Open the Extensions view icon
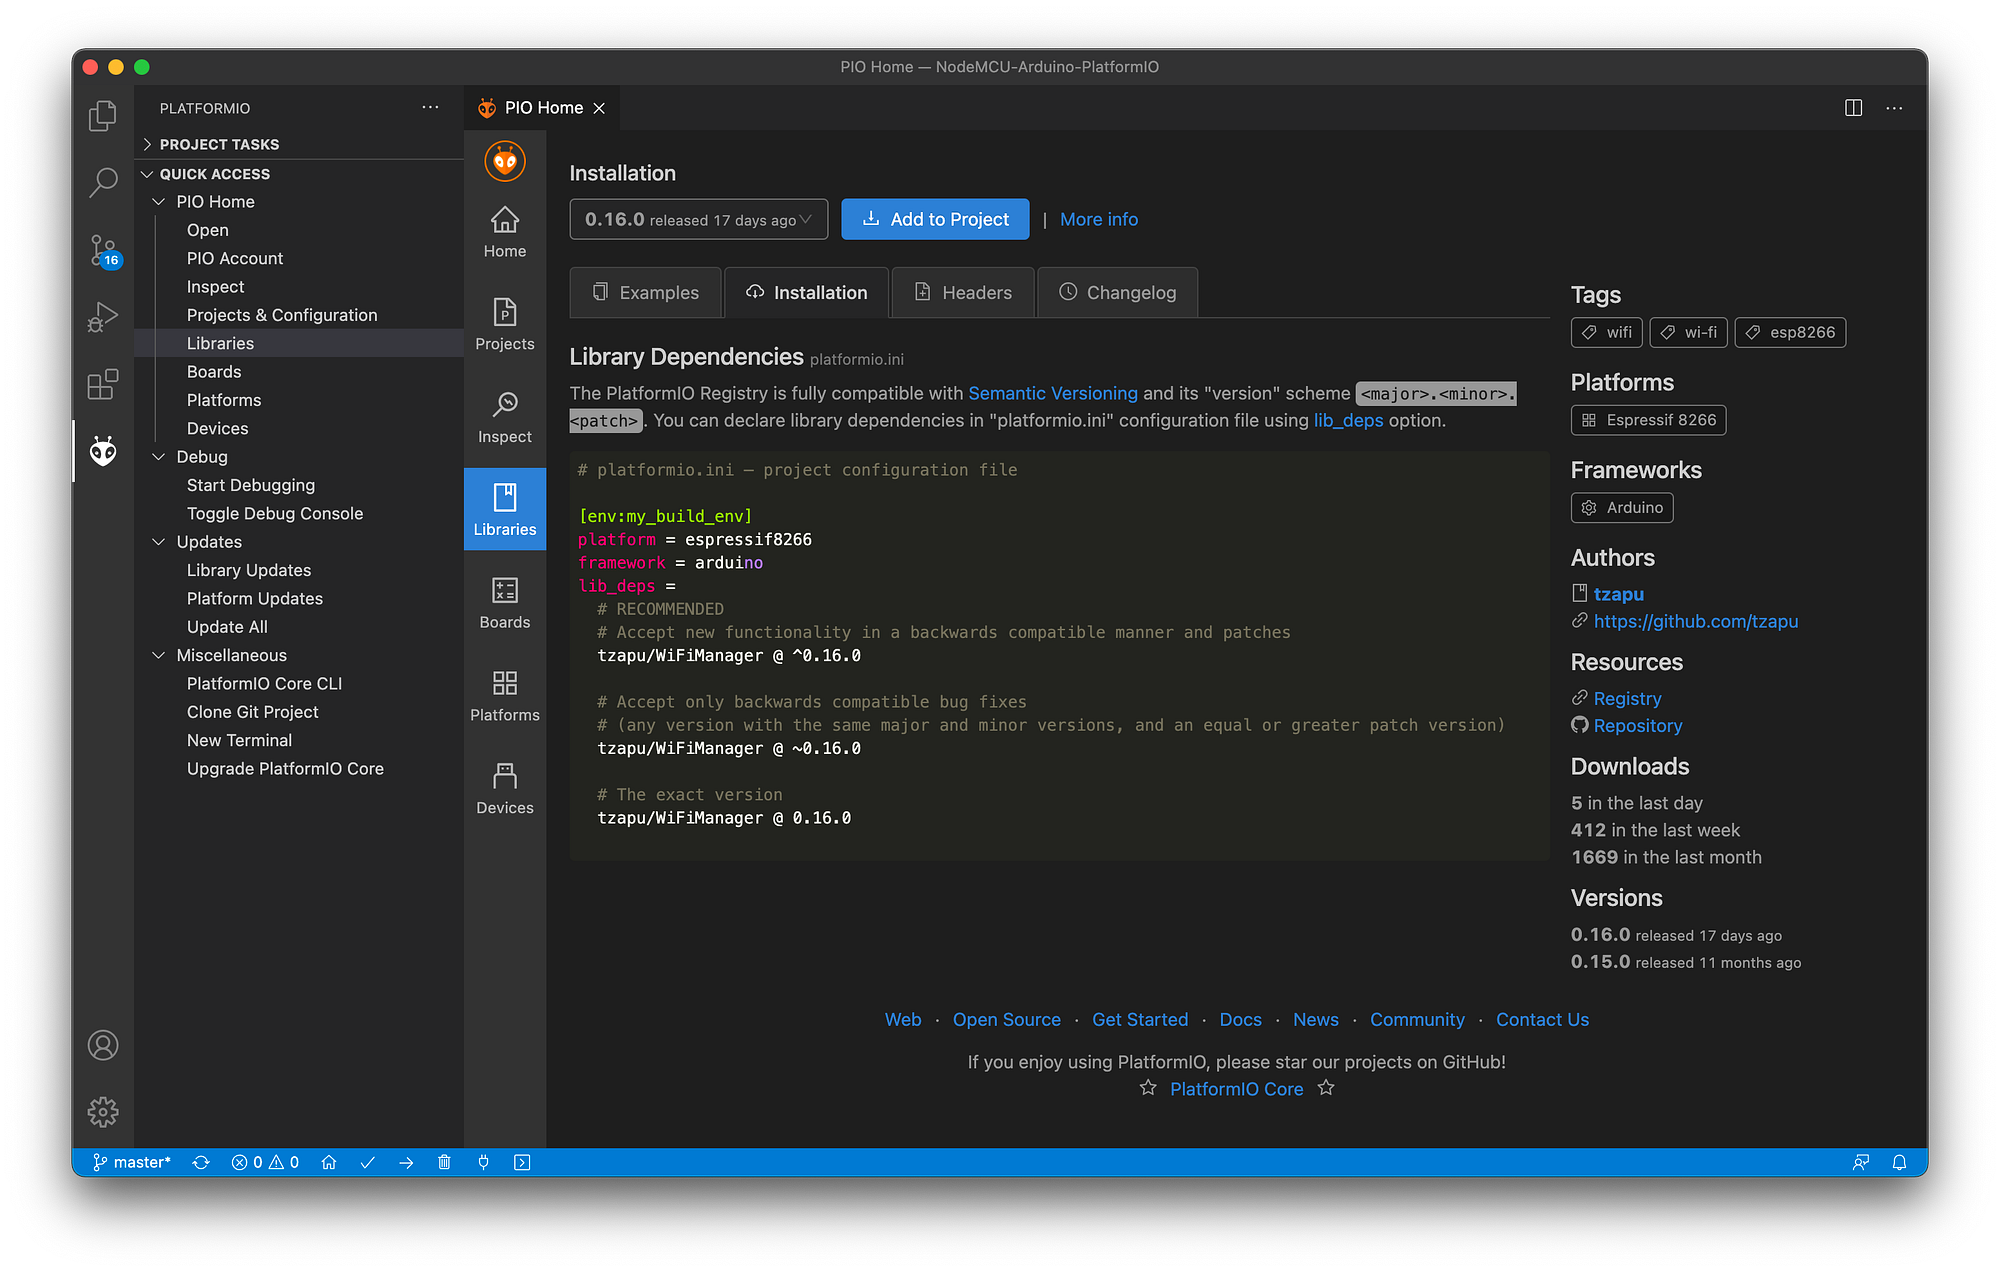 [103, 384]
